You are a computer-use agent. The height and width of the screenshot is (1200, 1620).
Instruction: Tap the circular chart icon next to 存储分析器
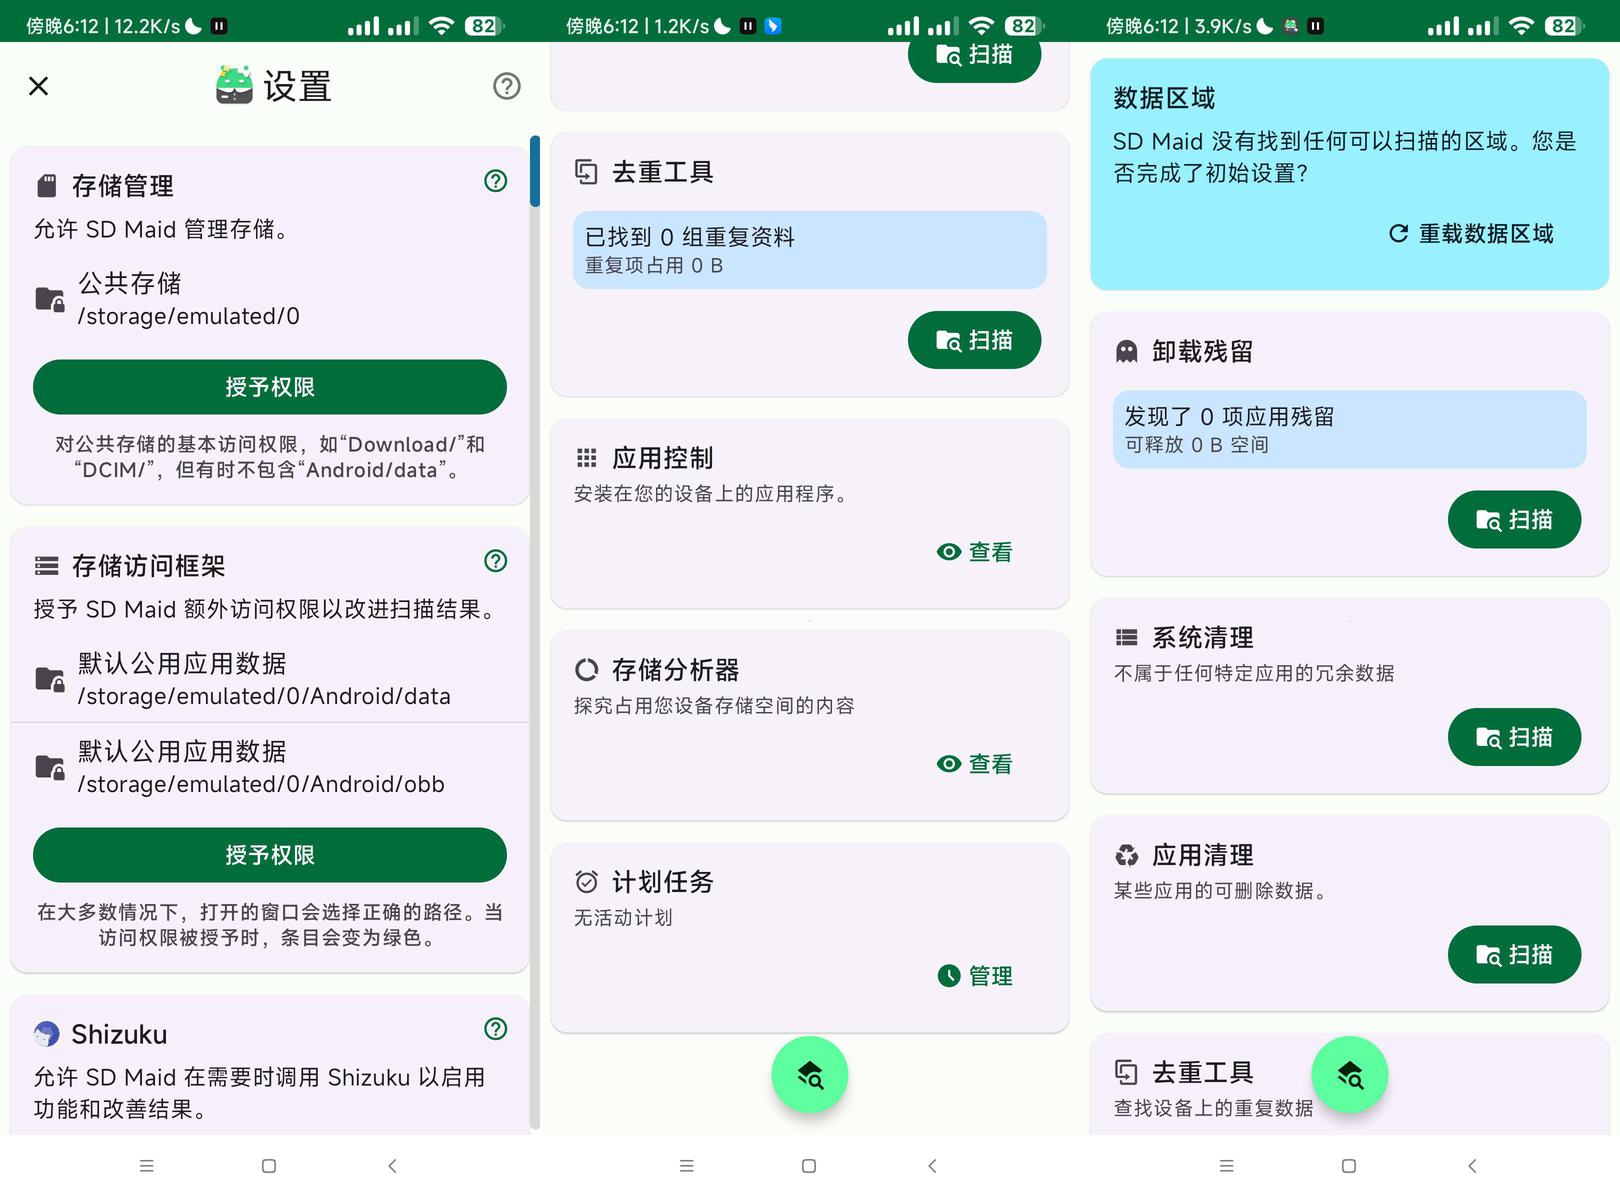tap(587, 670)
